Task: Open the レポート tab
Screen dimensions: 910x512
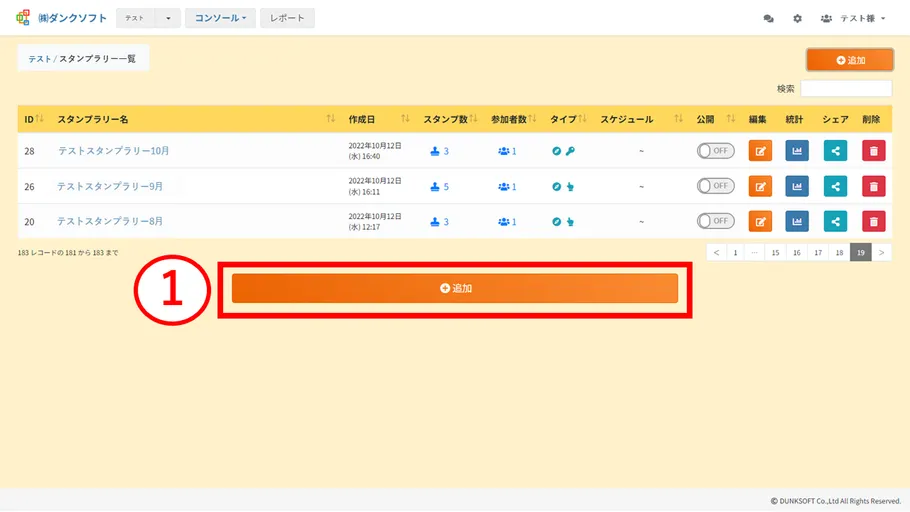Action: point(287,18)
